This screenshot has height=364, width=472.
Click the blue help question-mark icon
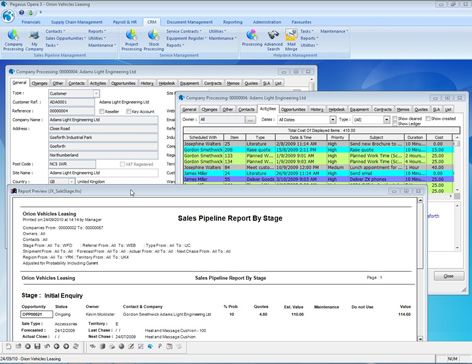tap(22, 12)
